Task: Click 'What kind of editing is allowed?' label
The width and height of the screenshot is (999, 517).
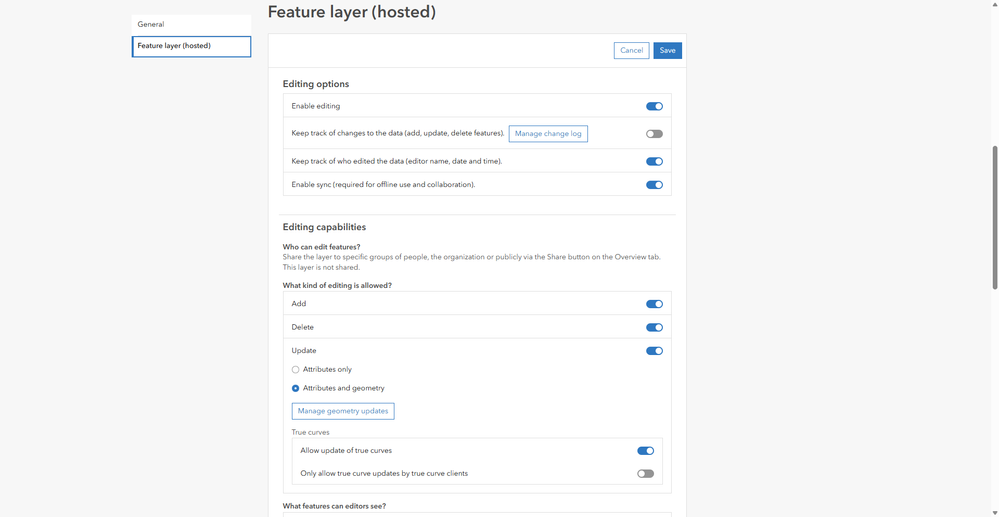Action: click(337, 286)
